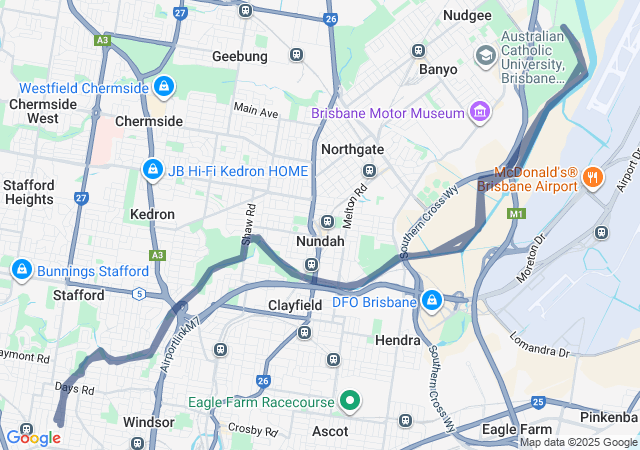Click the Geebung train station icon
The width and height of the screenshot is (640, 450).
(296, 54)
